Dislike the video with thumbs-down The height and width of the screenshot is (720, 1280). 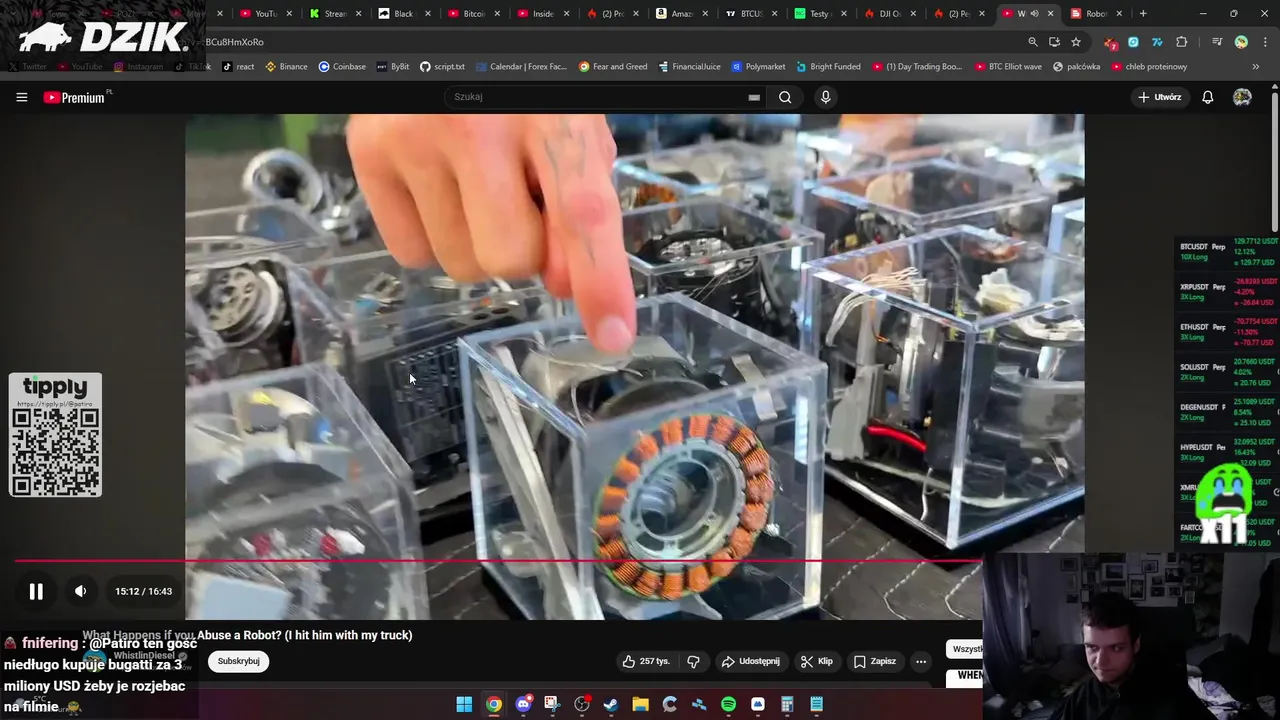693,661
